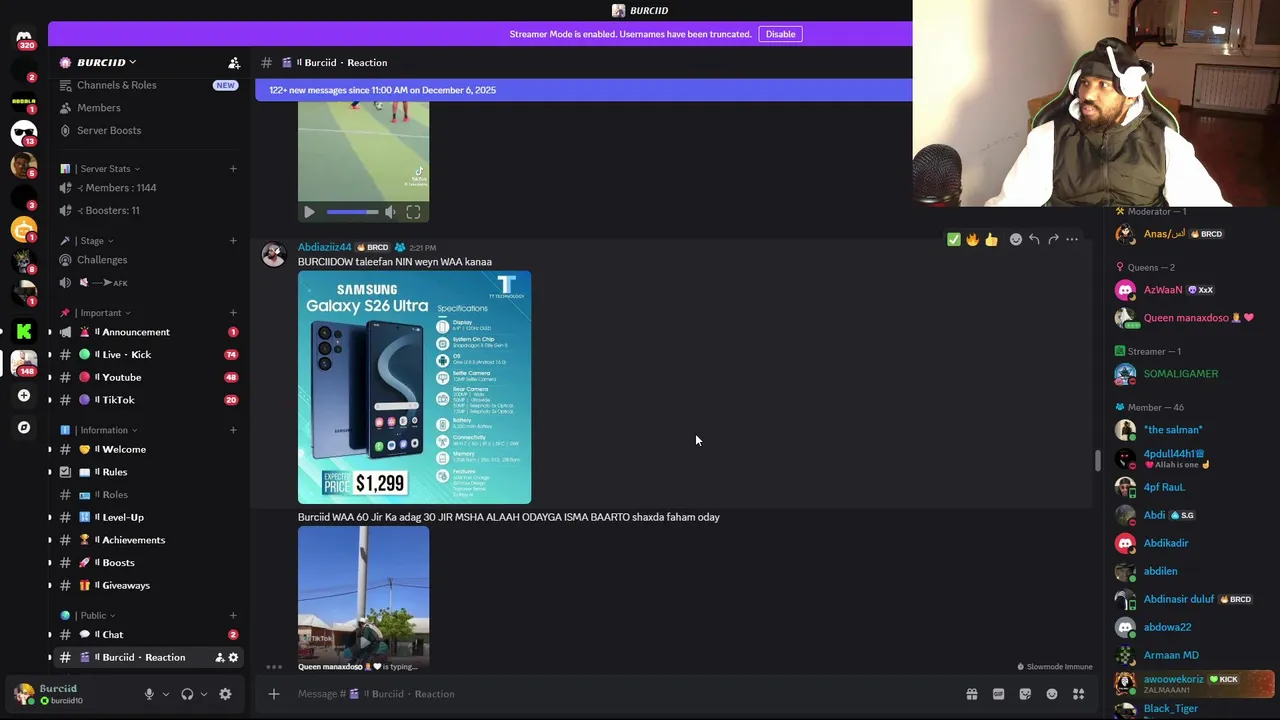Open the Youtube channel
The width and height of the screenshot is (1280, 720).
[148, 377]
